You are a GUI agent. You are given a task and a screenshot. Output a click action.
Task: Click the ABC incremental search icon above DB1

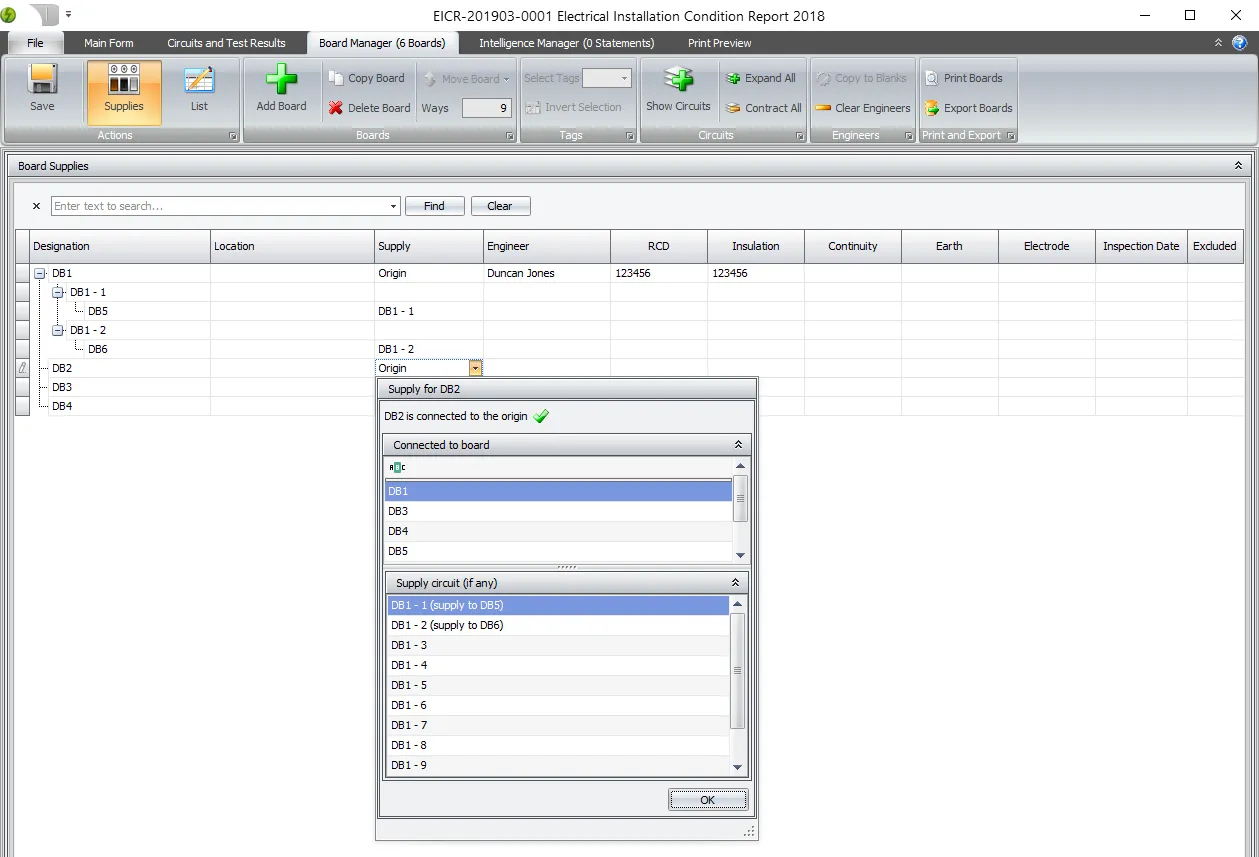[396, 466]
